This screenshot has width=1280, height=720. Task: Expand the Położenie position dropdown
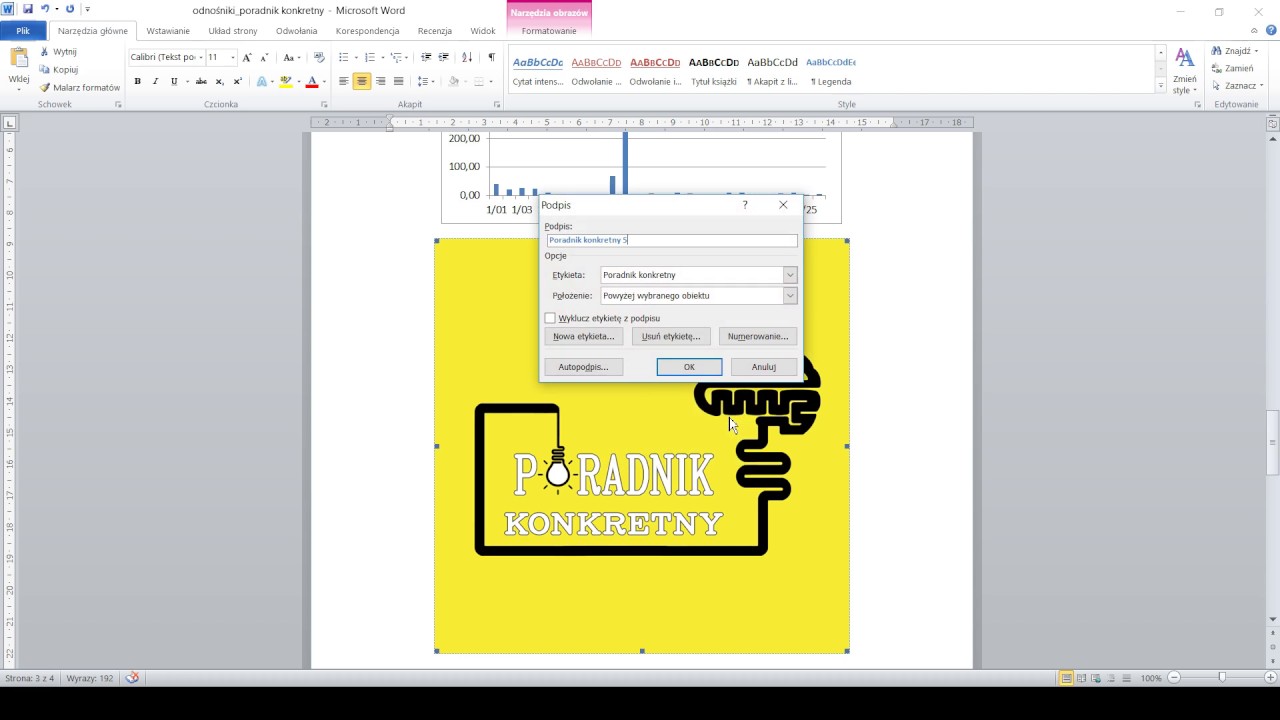point(790,296)
